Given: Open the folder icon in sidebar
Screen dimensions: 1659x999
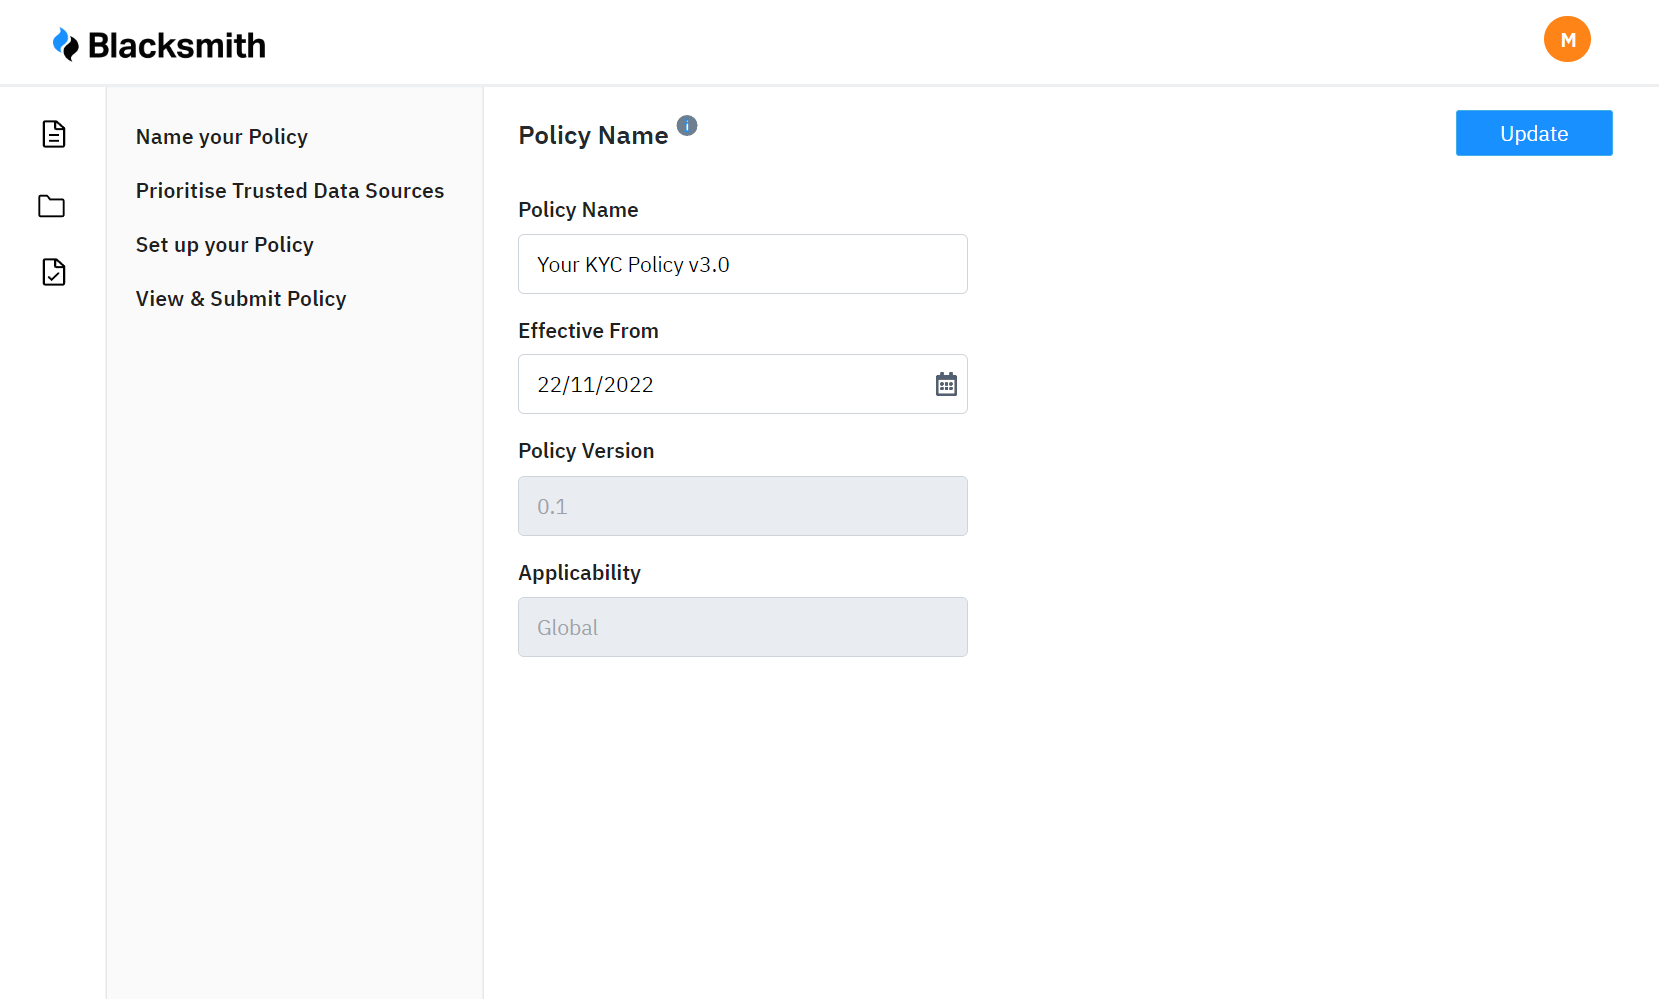Looking at the screenshot, I should (52, 206).
